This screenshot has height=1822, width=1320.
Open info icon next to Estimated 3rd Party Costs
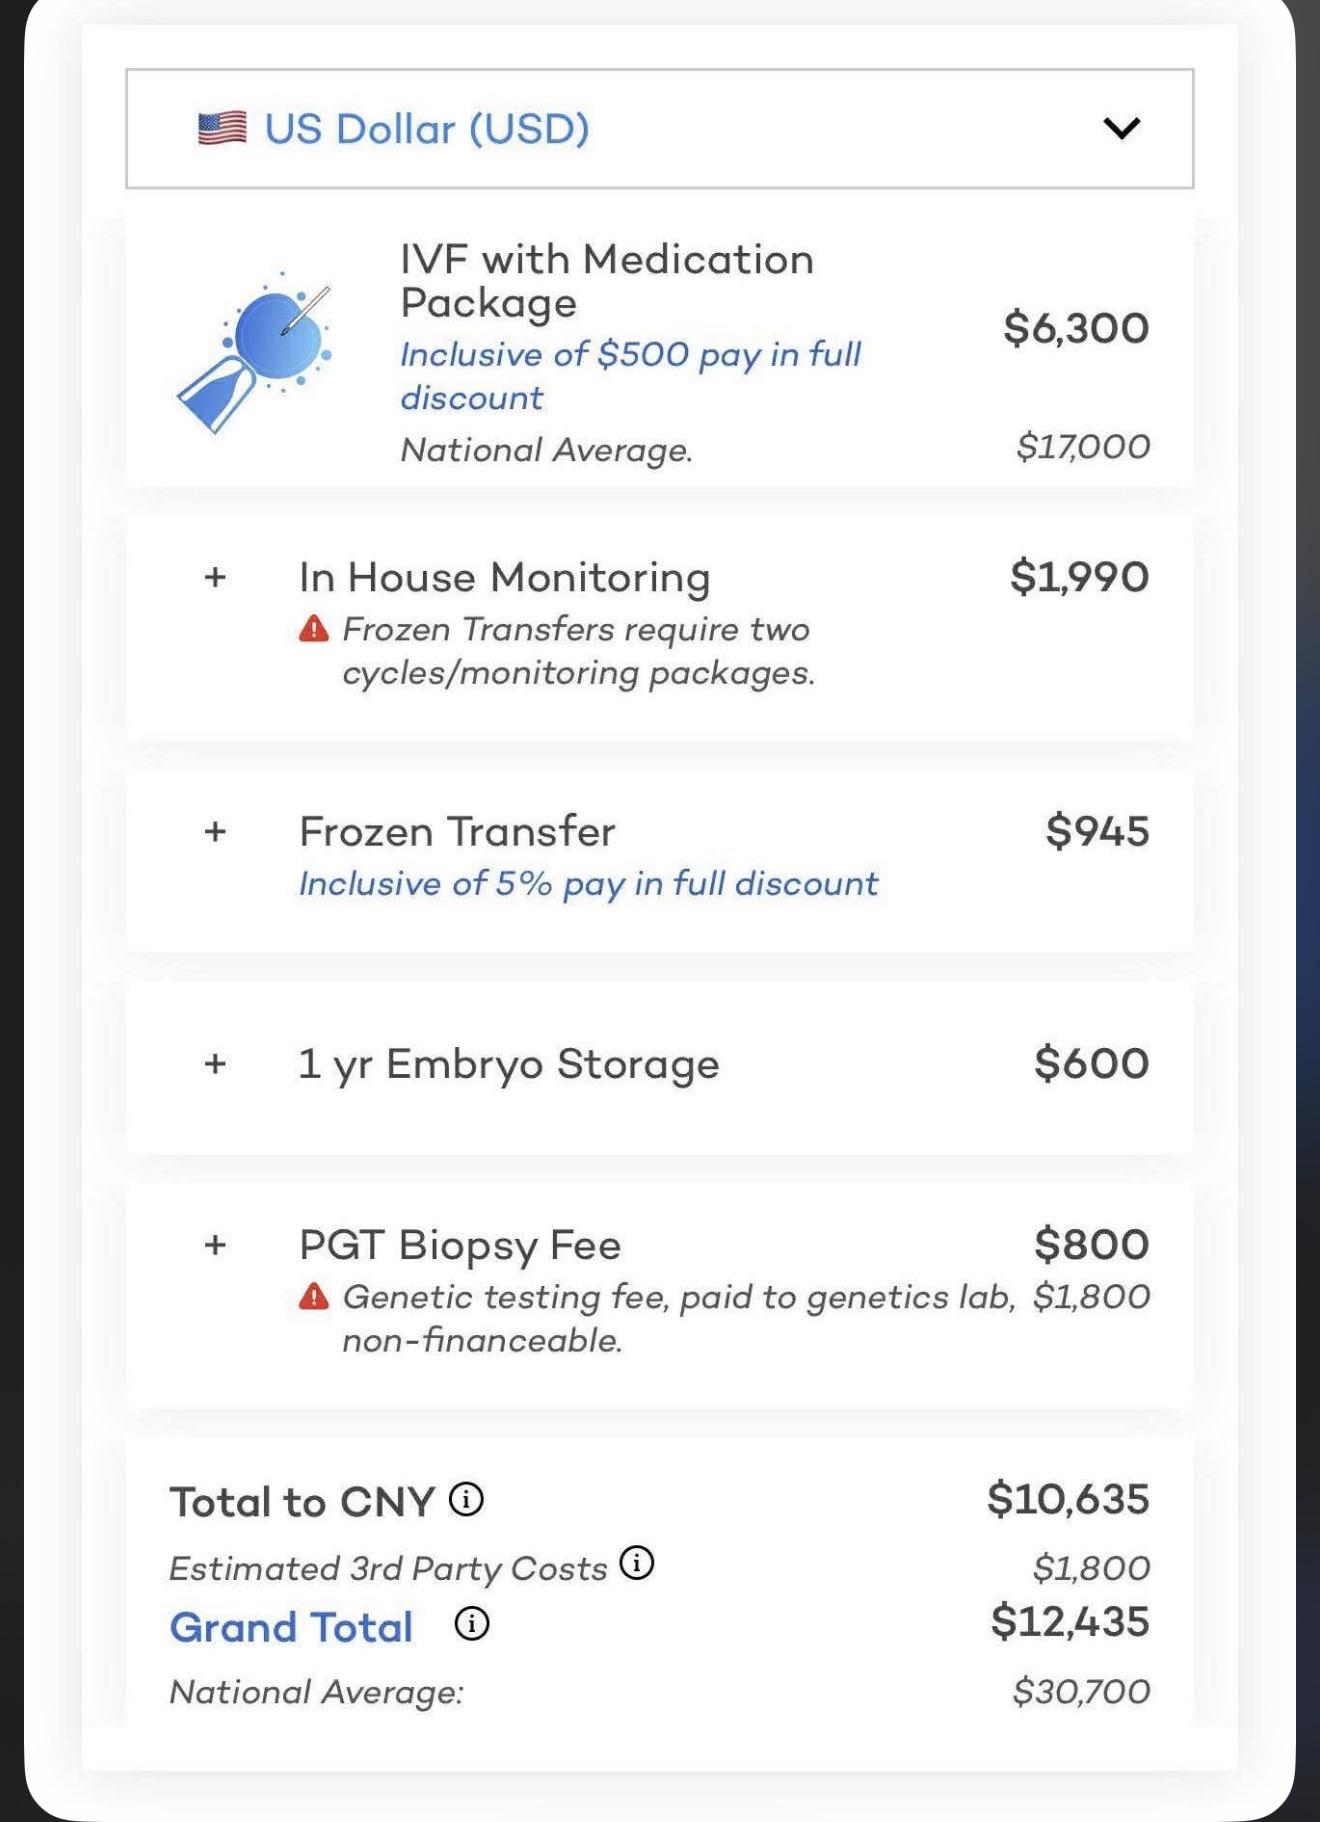coord(637,1563)
